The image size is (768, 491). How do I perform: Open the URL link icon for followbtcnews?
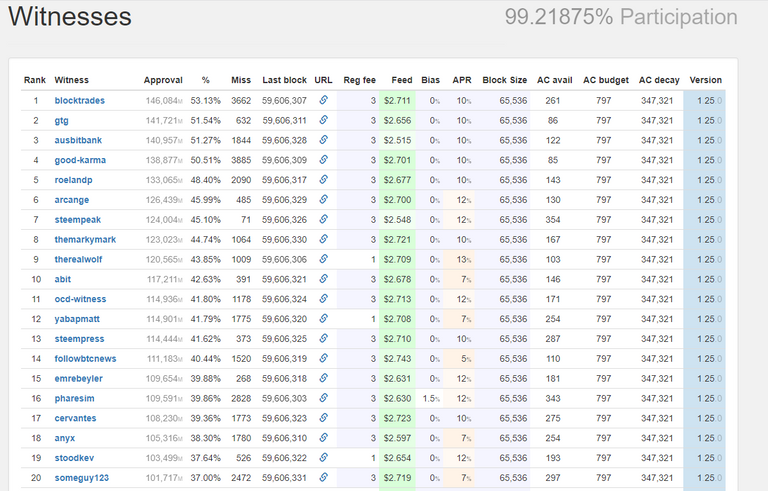(x=323, y=358)
